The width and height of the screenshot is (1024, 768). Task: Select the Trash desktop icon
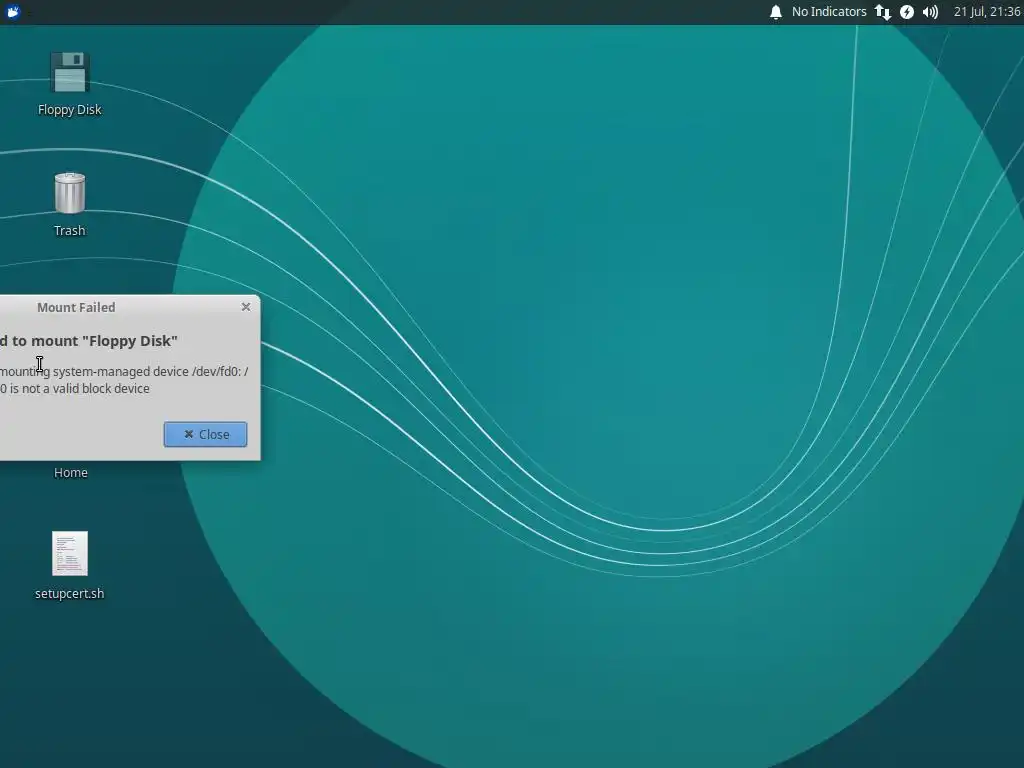[69, 193]
